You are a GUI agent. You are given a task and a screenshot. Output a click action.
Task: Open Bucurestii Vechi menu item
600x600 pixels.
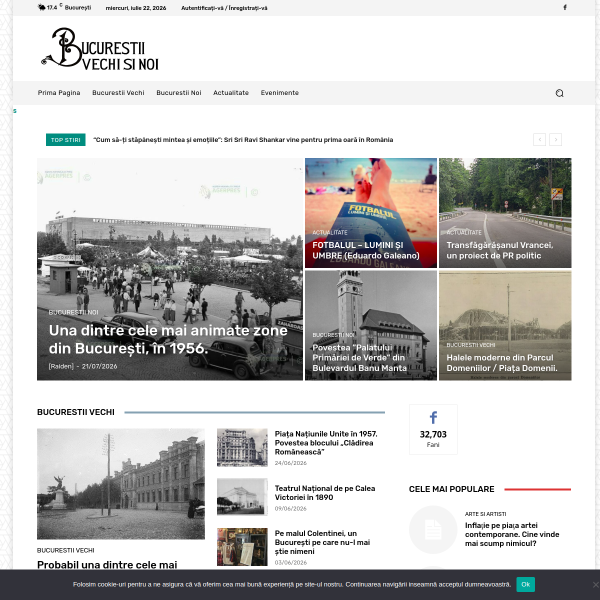pyautogui.click(x=118, y=93)
